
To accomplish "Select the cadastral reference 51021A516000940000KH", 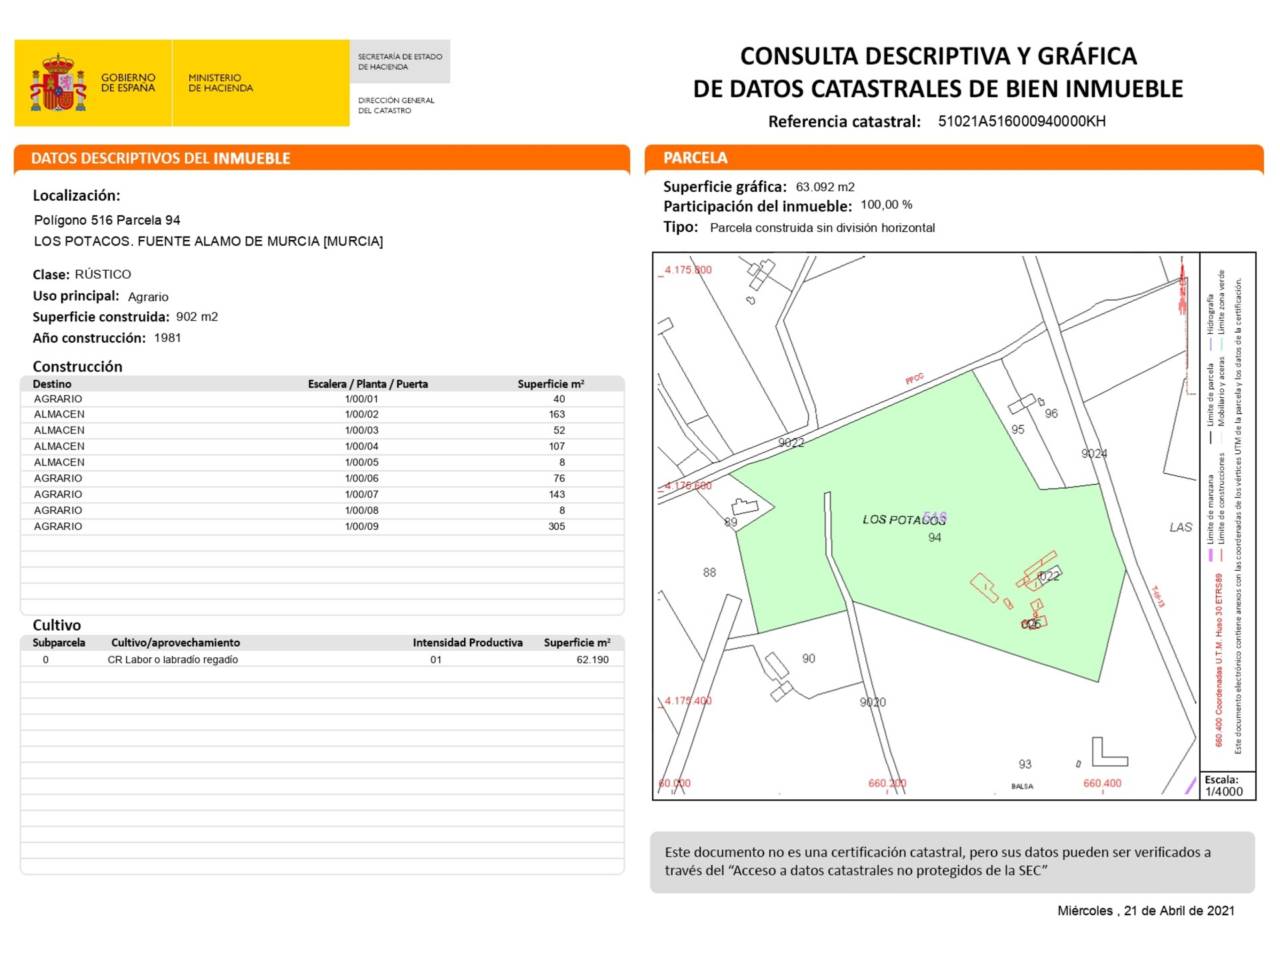I will tap(1022, 121).
